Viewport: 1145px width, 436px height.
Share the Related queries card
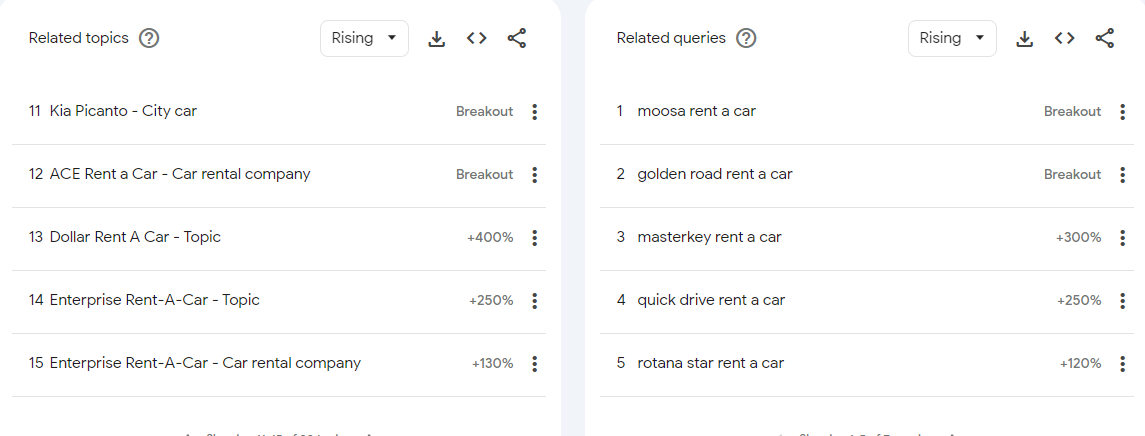tap(1105, 39)
